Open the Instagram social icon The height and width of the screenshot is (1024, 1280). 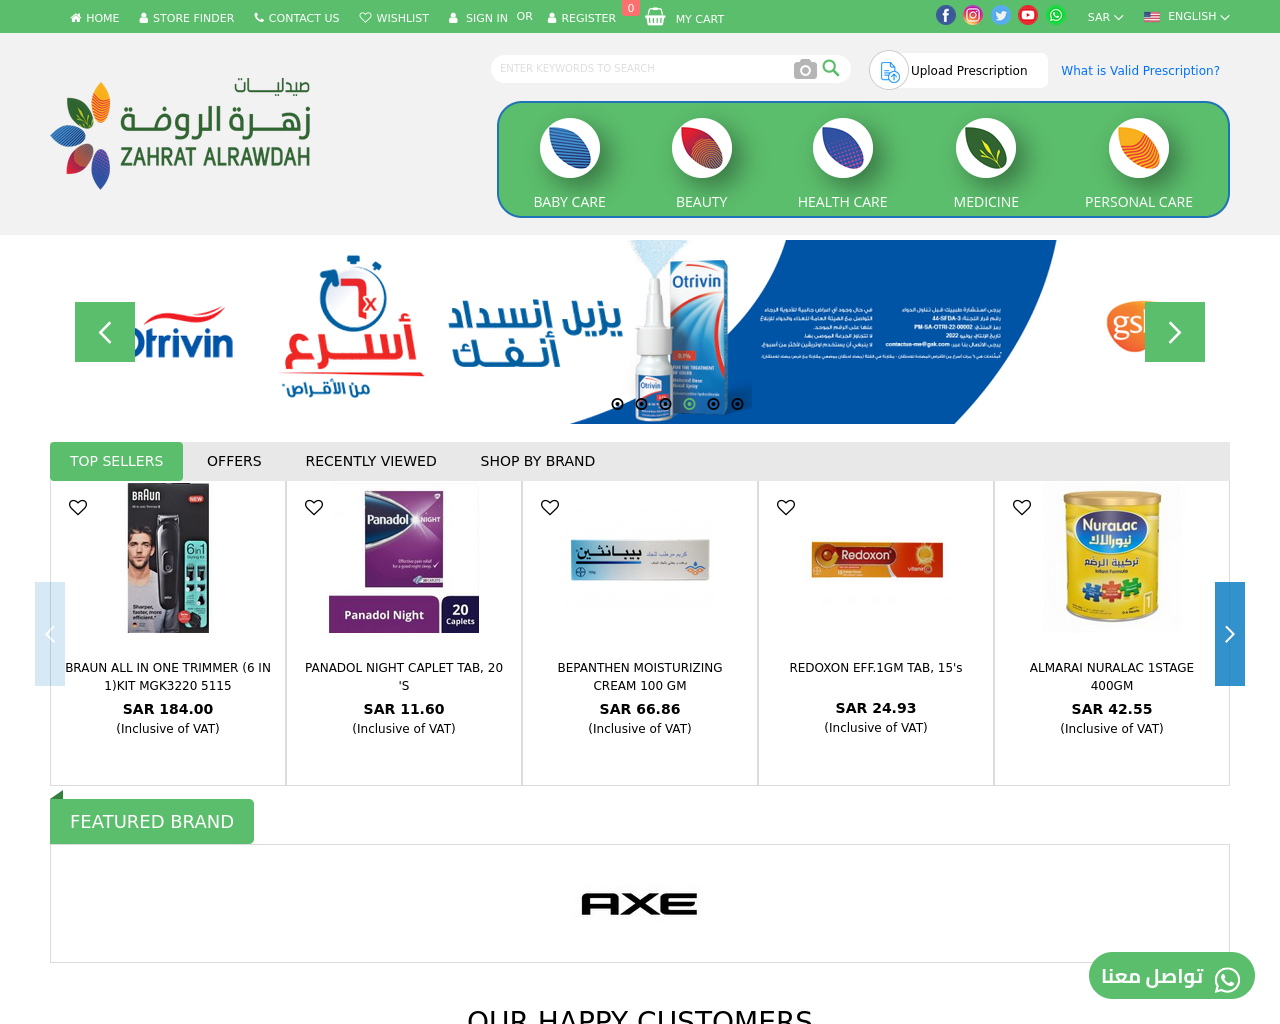[973, 15]
